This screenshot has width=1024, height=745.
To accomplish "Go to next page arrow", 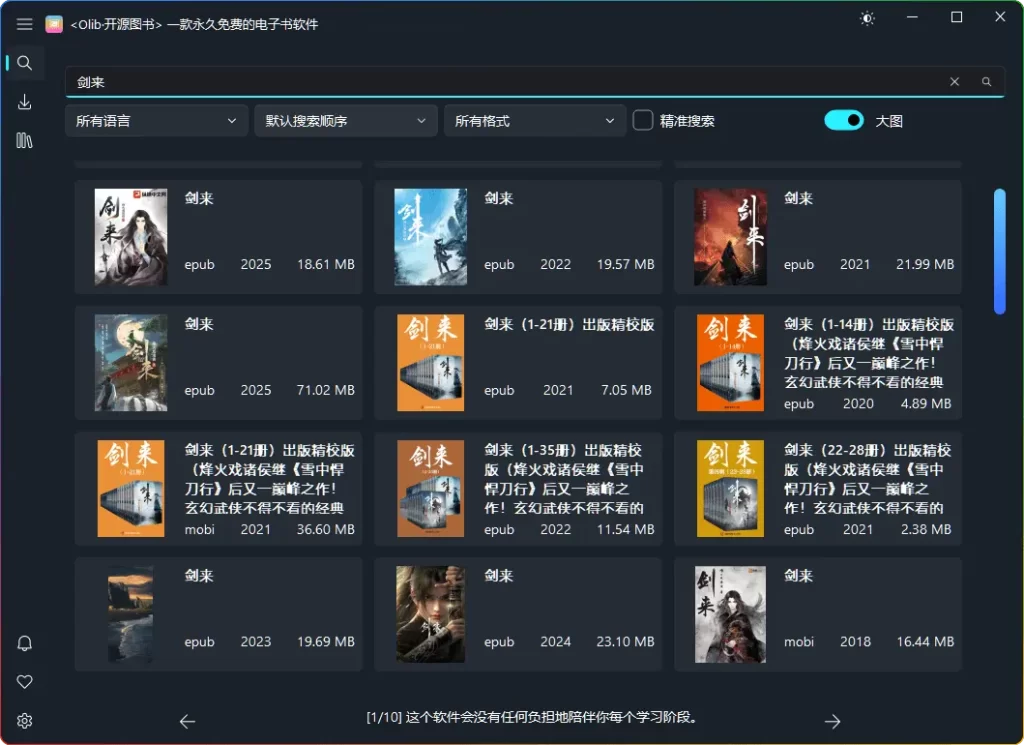I will (833, 721).
